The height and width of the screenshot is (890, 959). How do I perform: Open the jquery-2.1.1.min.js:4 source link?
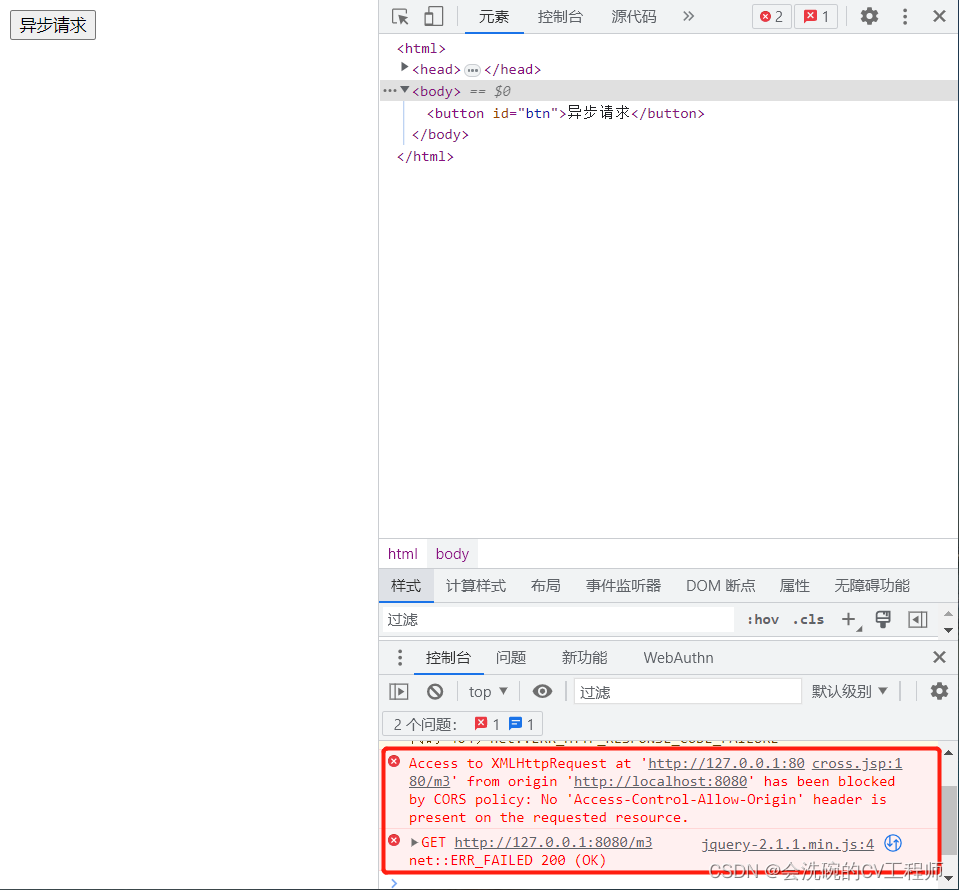click(x=787, y=844)
